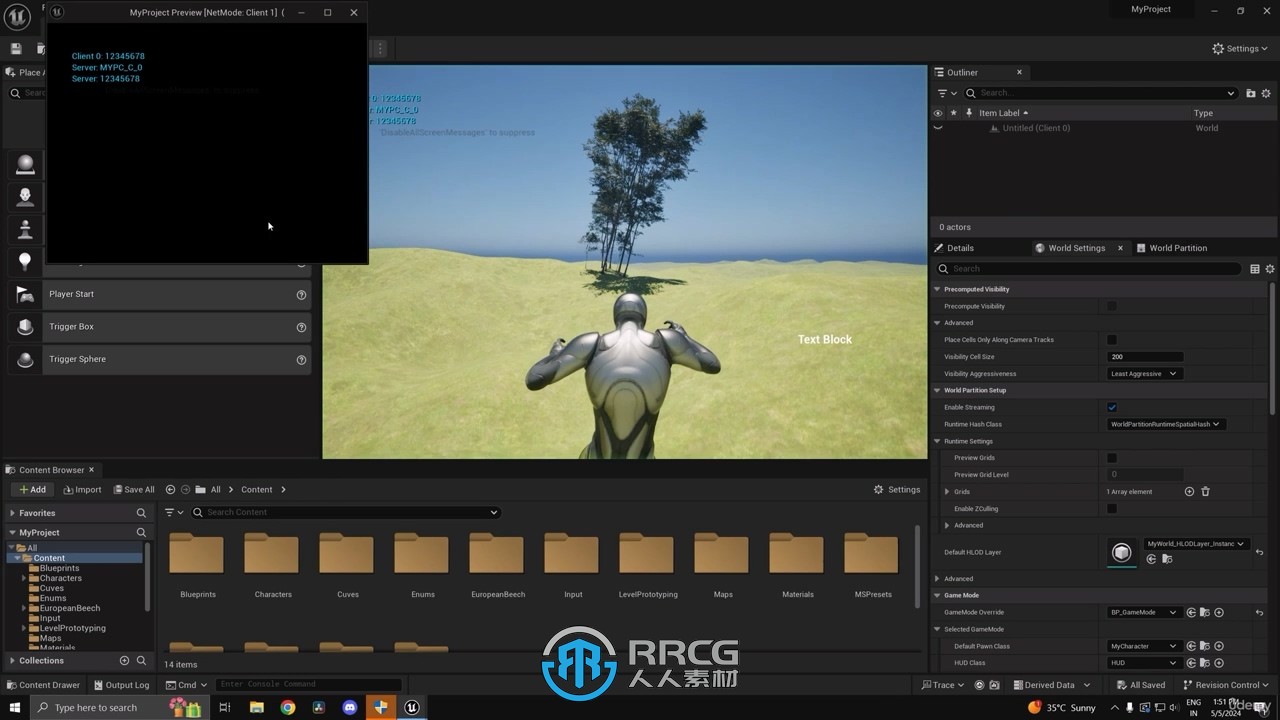Use selected asset for GameMode Override
The height and width of the screenshot is (720, 1280).
coord(1191,612)
